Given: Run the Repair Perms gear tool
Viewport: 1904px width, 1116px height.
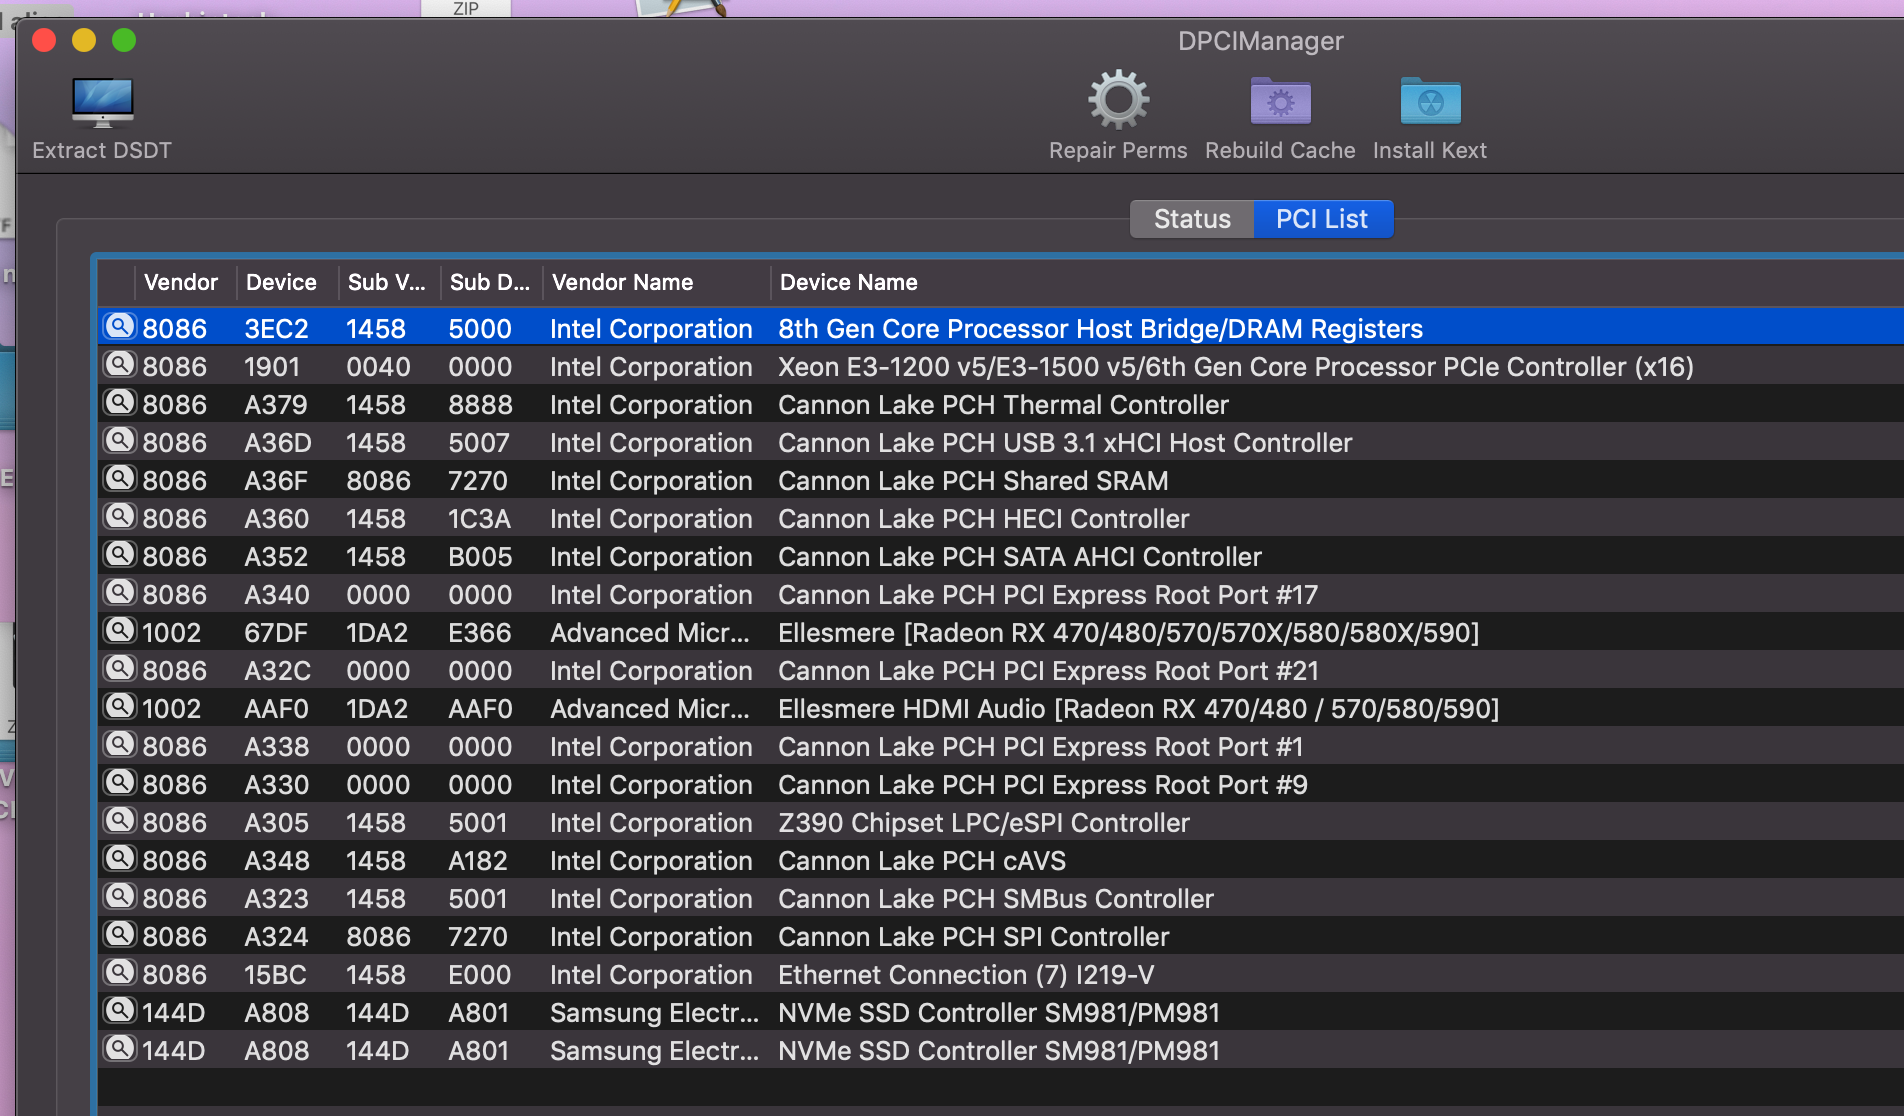Looking at the screenshot, I should [x=1118, y=100].
